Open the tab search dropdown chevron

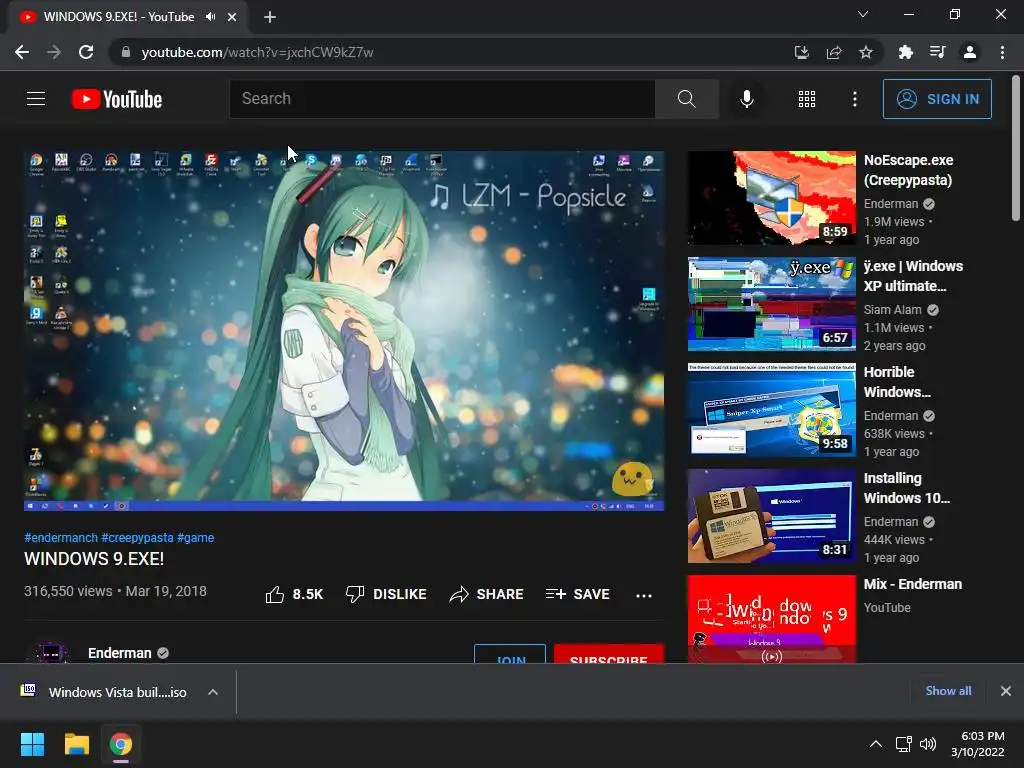[863, 14]
